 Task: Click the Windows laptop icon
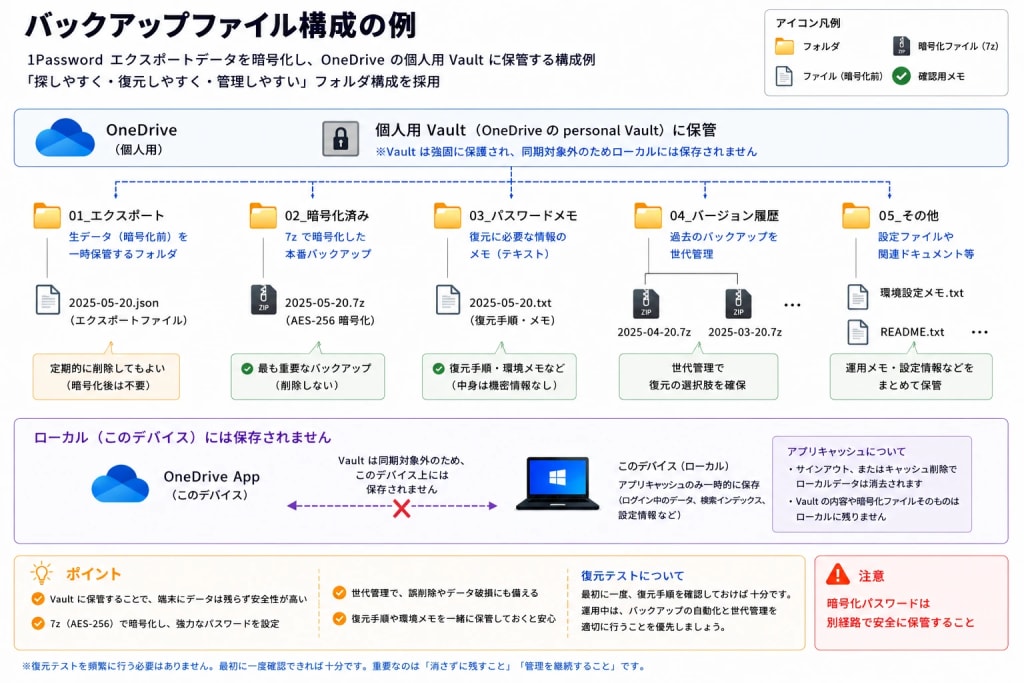click(x=557, y=484)
